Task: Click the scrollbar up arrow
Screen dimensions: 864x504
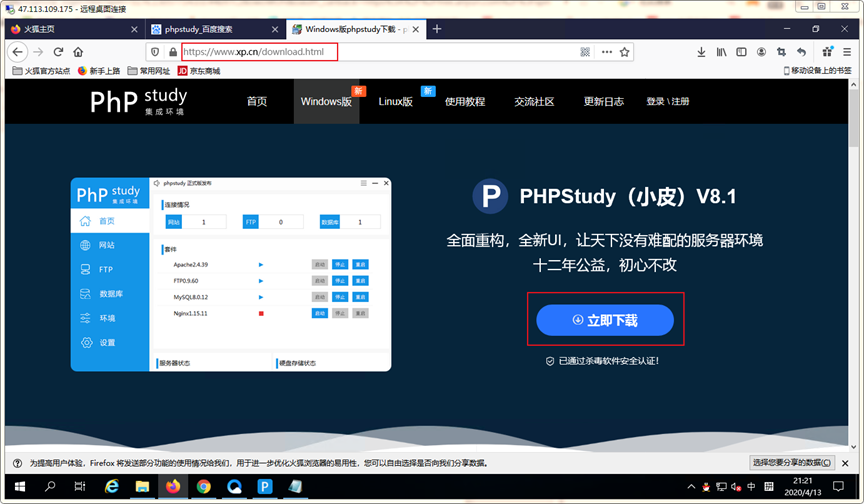Action: (x=854, y=85)
